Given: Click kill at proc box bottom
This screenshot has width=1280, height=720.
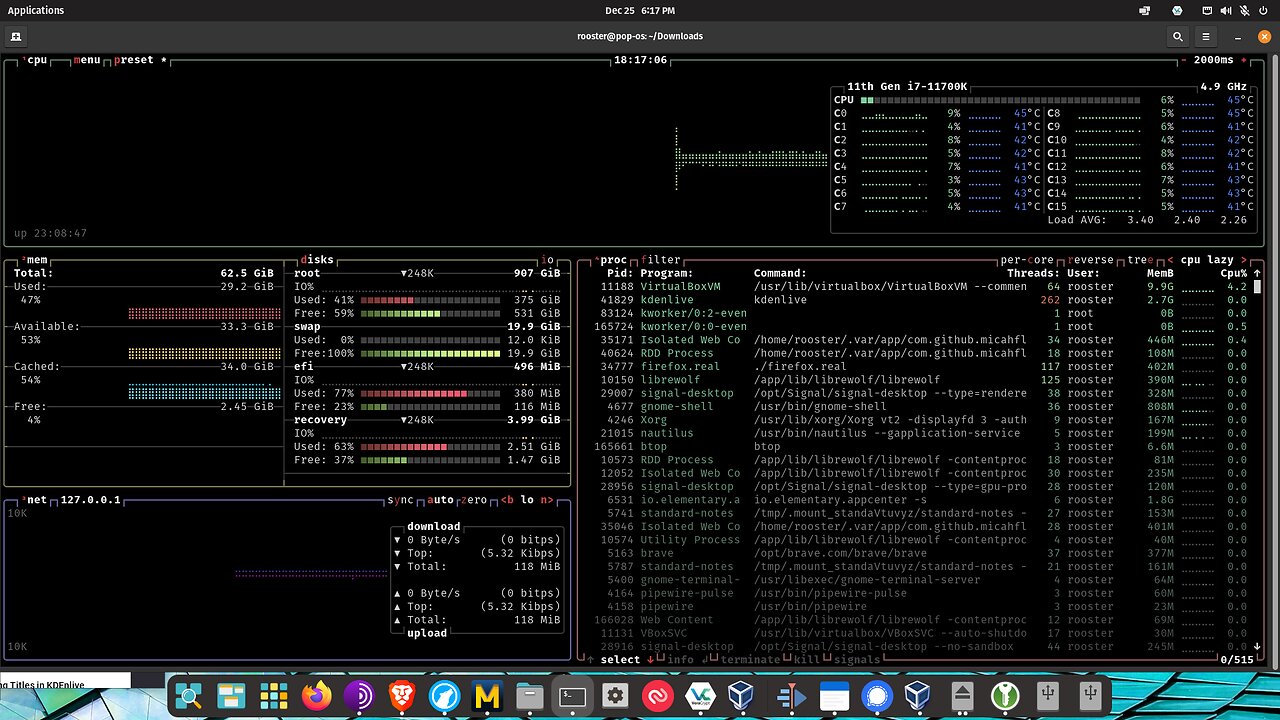Looking at the screenshot, I should point(806,660).
